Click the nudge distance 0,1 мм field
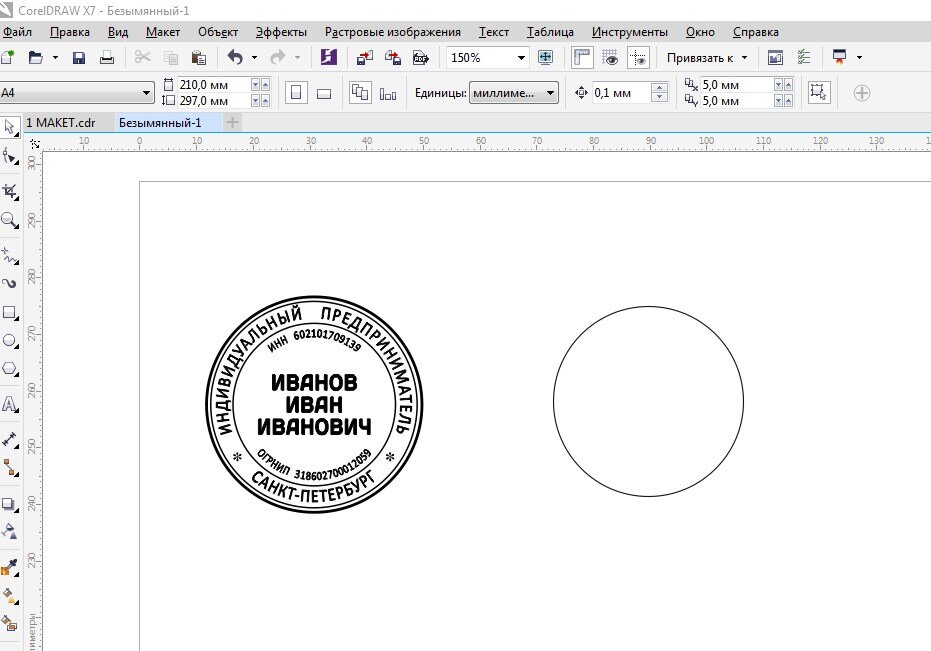This screenshot has height=651, width=931. [620, 93]
